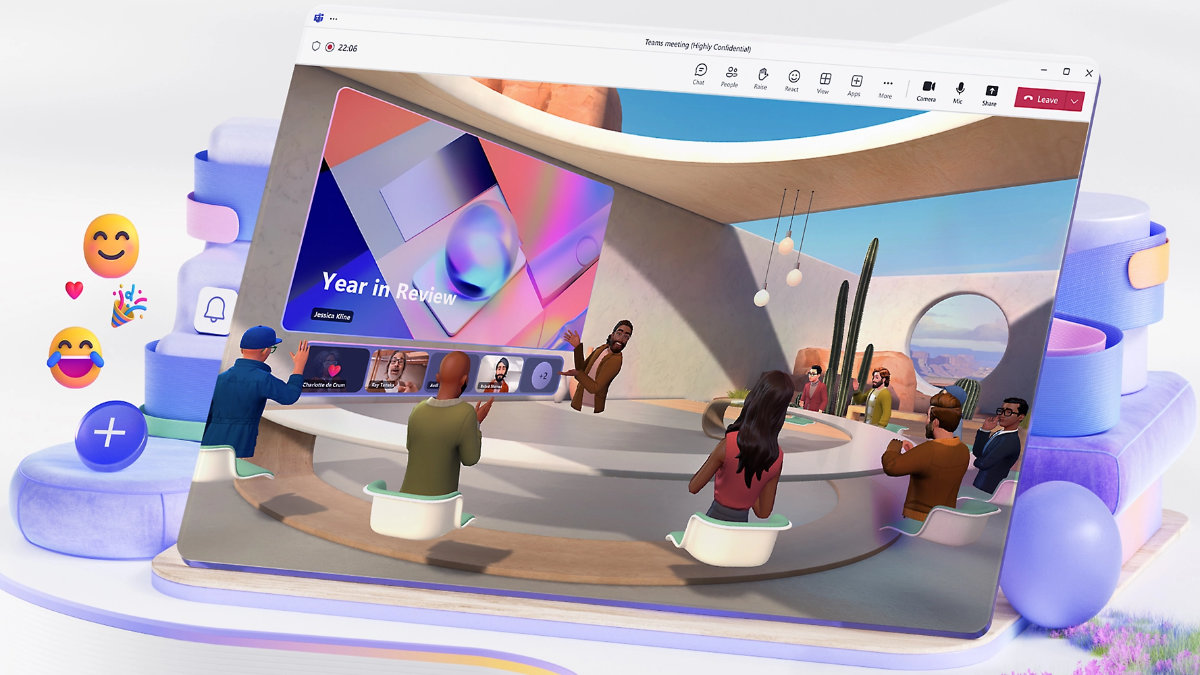This screenshot has height=675, width=1200.
Task: Maximize the Teams meeting window
Action: point(1066,71)
